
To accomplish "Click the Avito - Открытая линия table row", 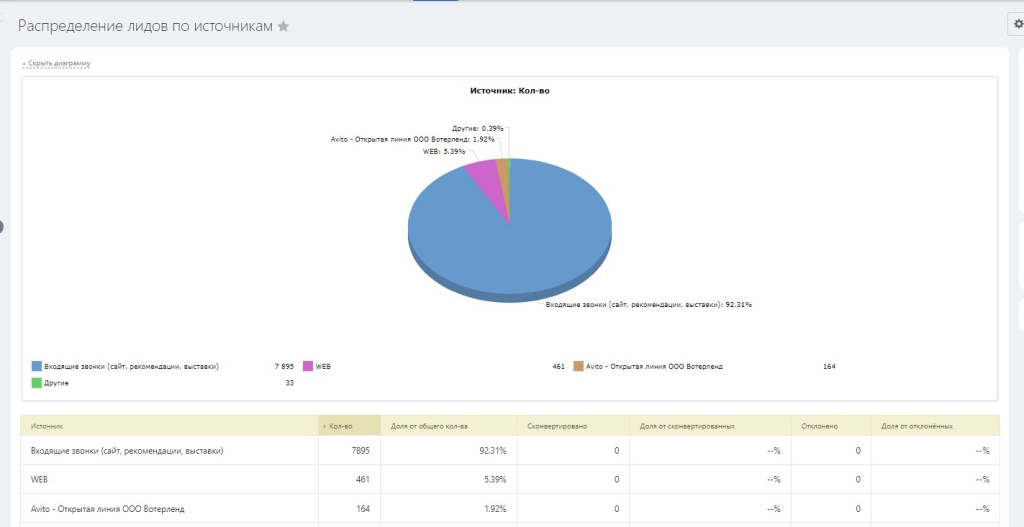I will [107, 509].
